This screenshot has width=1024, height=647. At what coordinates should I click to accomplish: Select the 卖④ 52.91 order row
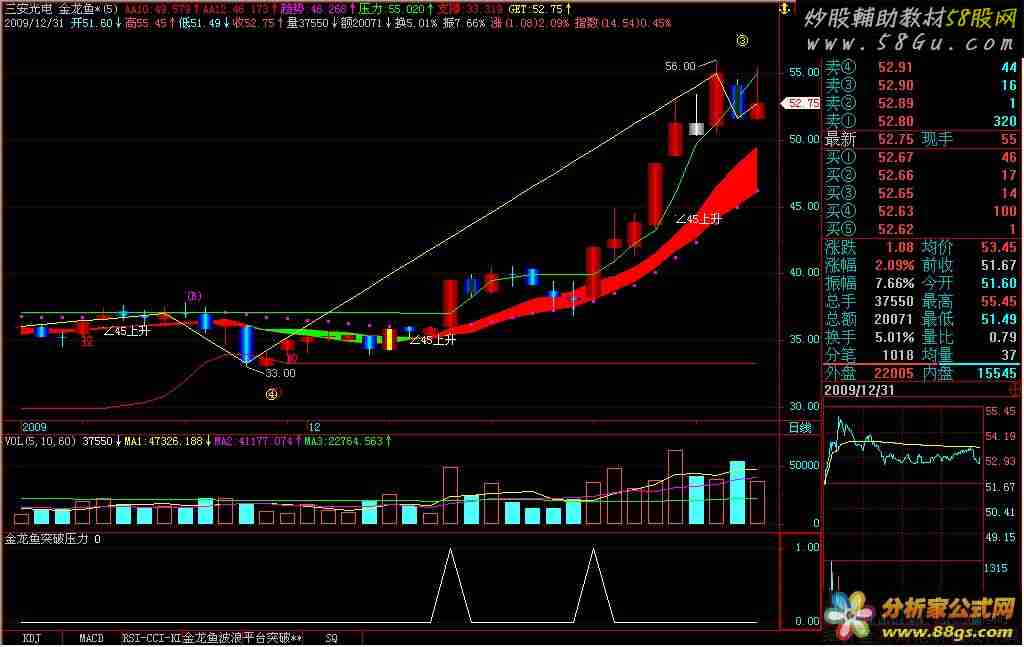tap(921, 67)
